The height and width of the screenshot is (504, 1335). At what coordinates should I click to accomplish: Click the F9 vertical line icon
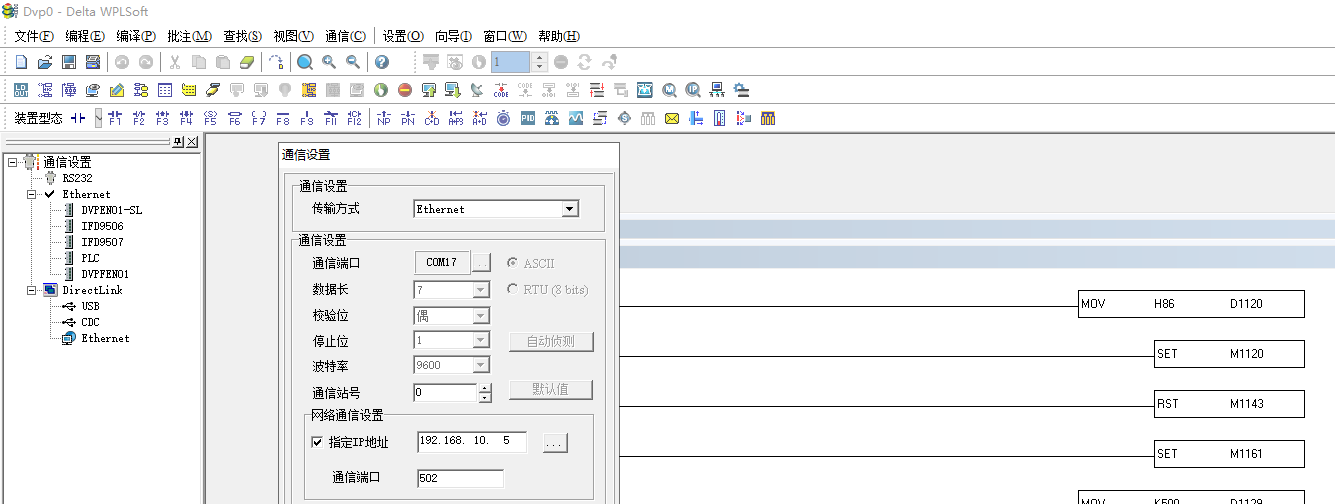click(306, 118)
